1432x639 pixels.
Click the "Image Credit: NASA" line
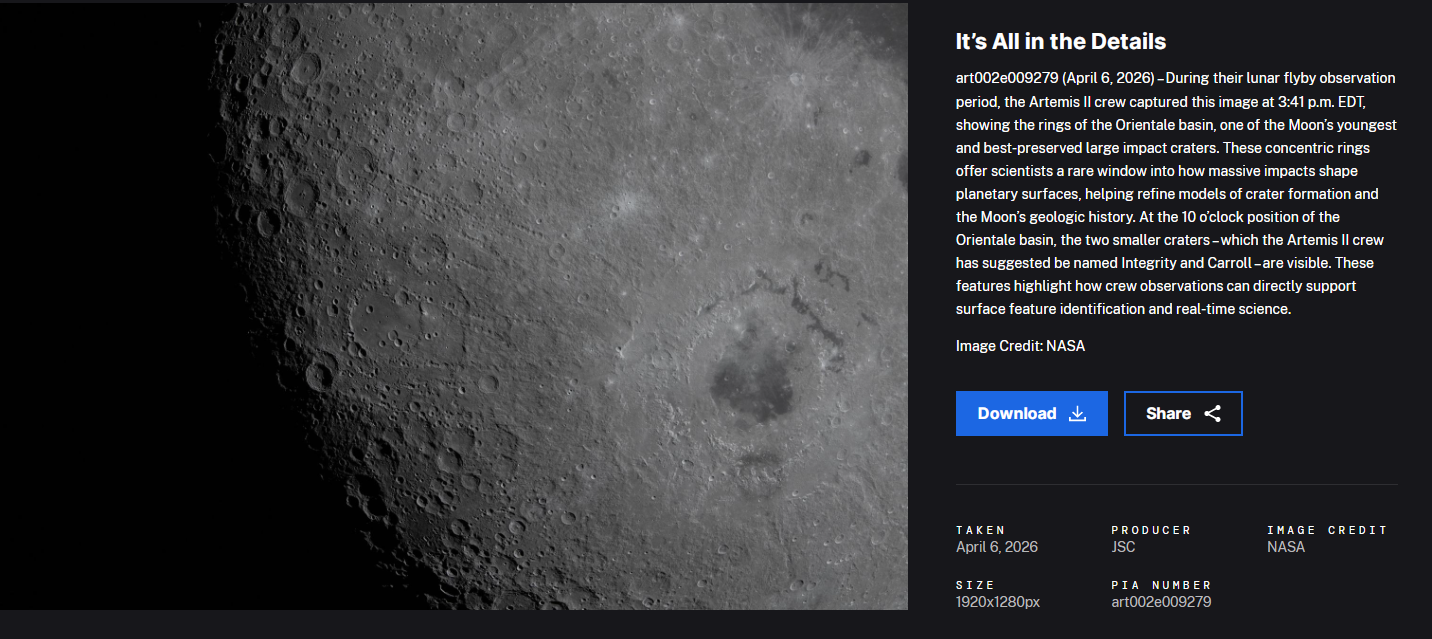pyautogui.click(x=1020, y=346)
